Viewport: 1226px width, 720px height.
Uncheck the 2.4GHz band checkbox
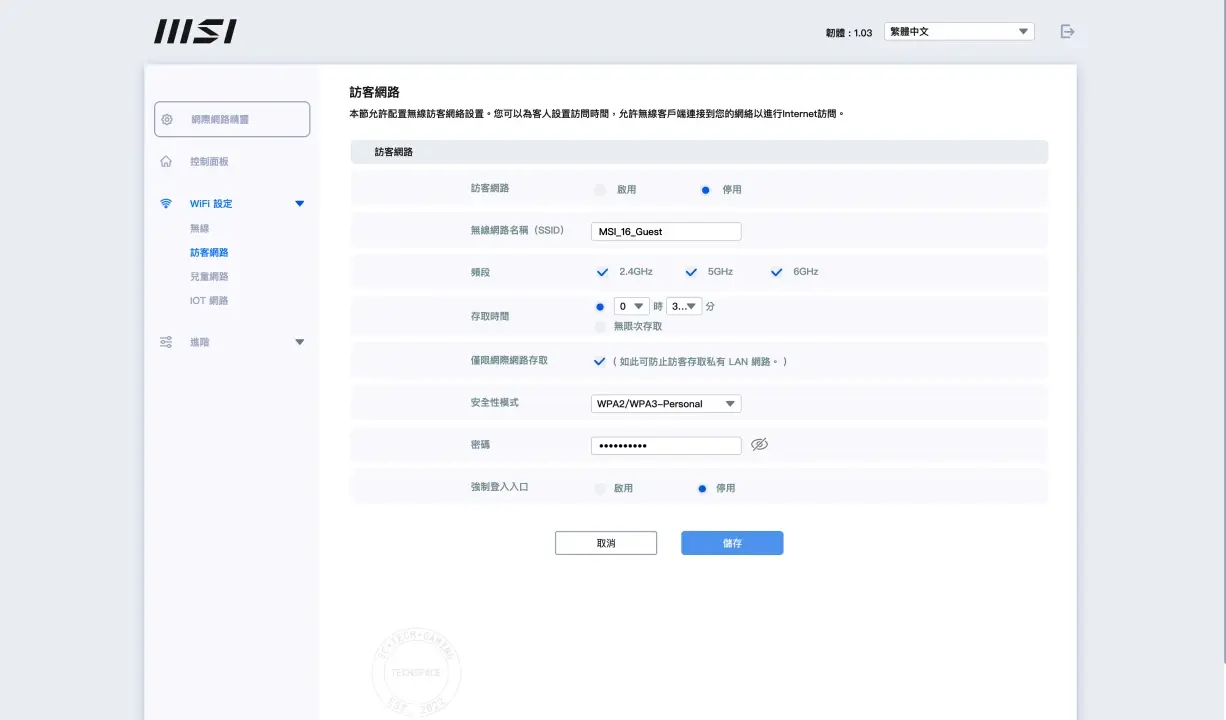[602, 272]
